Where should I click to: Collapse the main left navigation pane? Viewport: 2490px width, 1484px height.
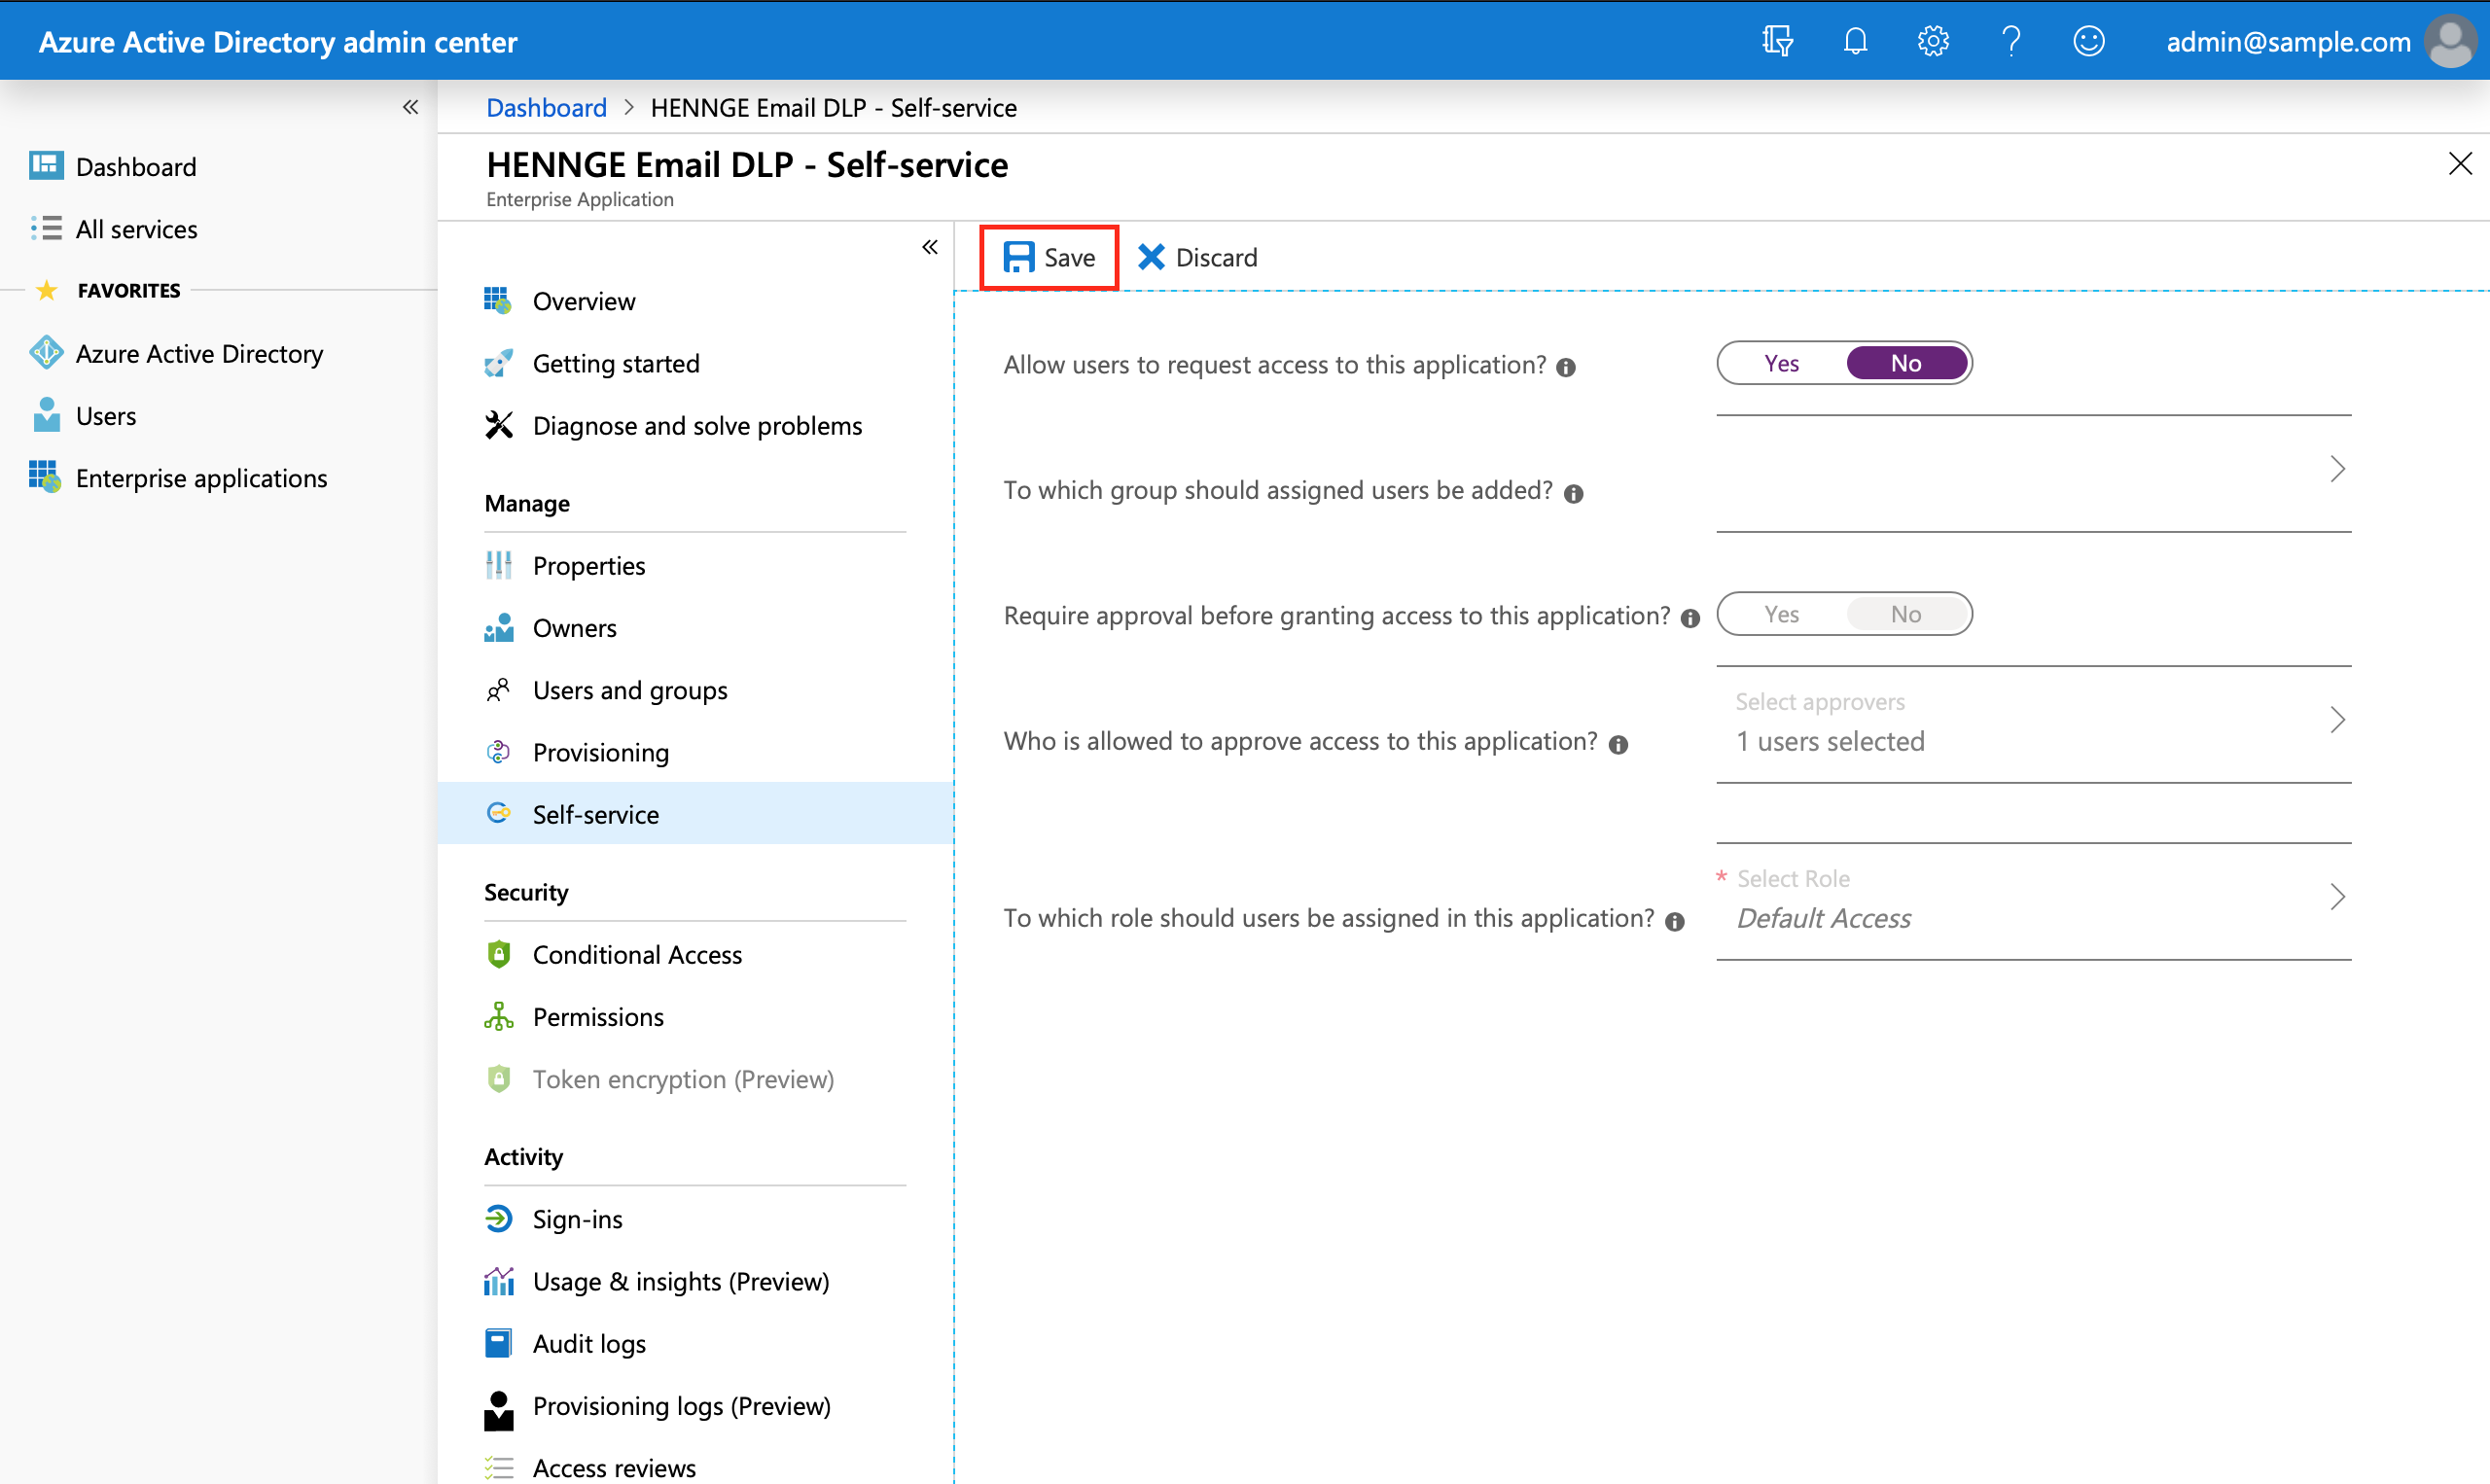click(x=410, y=107)
